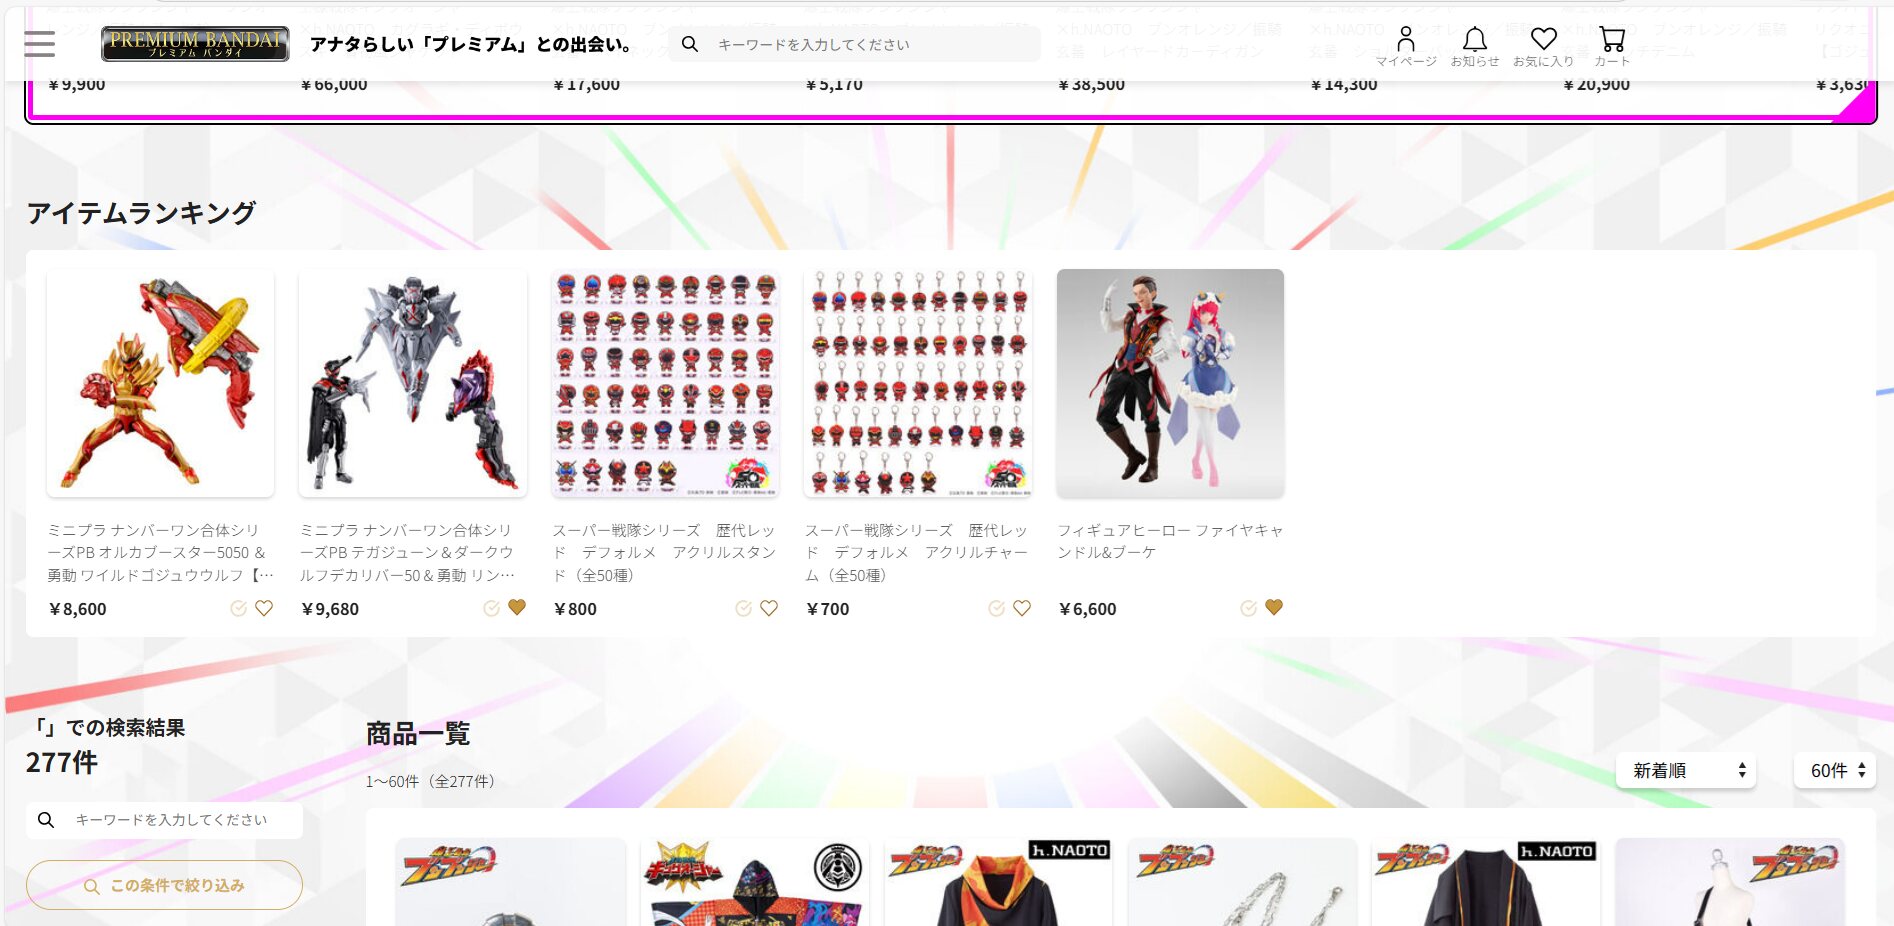Click the red and gold robot ranking thumbnail
This screenshot has height=926, width=1894.
160,383
